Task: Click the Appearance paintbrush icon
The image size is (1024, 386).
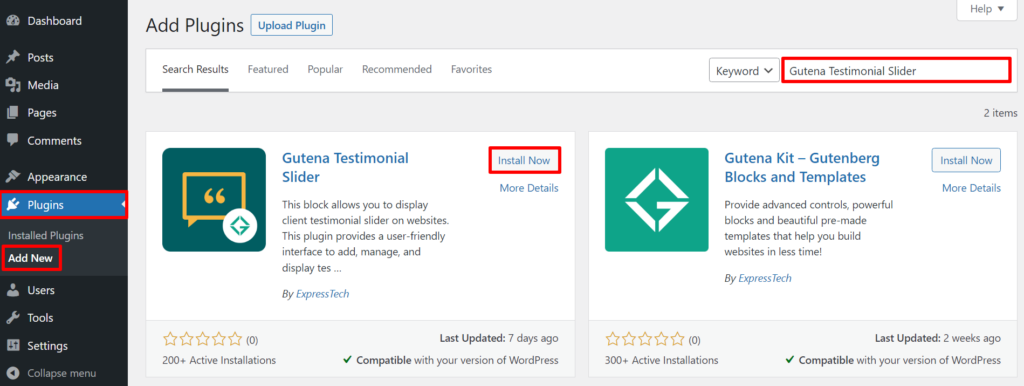Action: (12, 177)
